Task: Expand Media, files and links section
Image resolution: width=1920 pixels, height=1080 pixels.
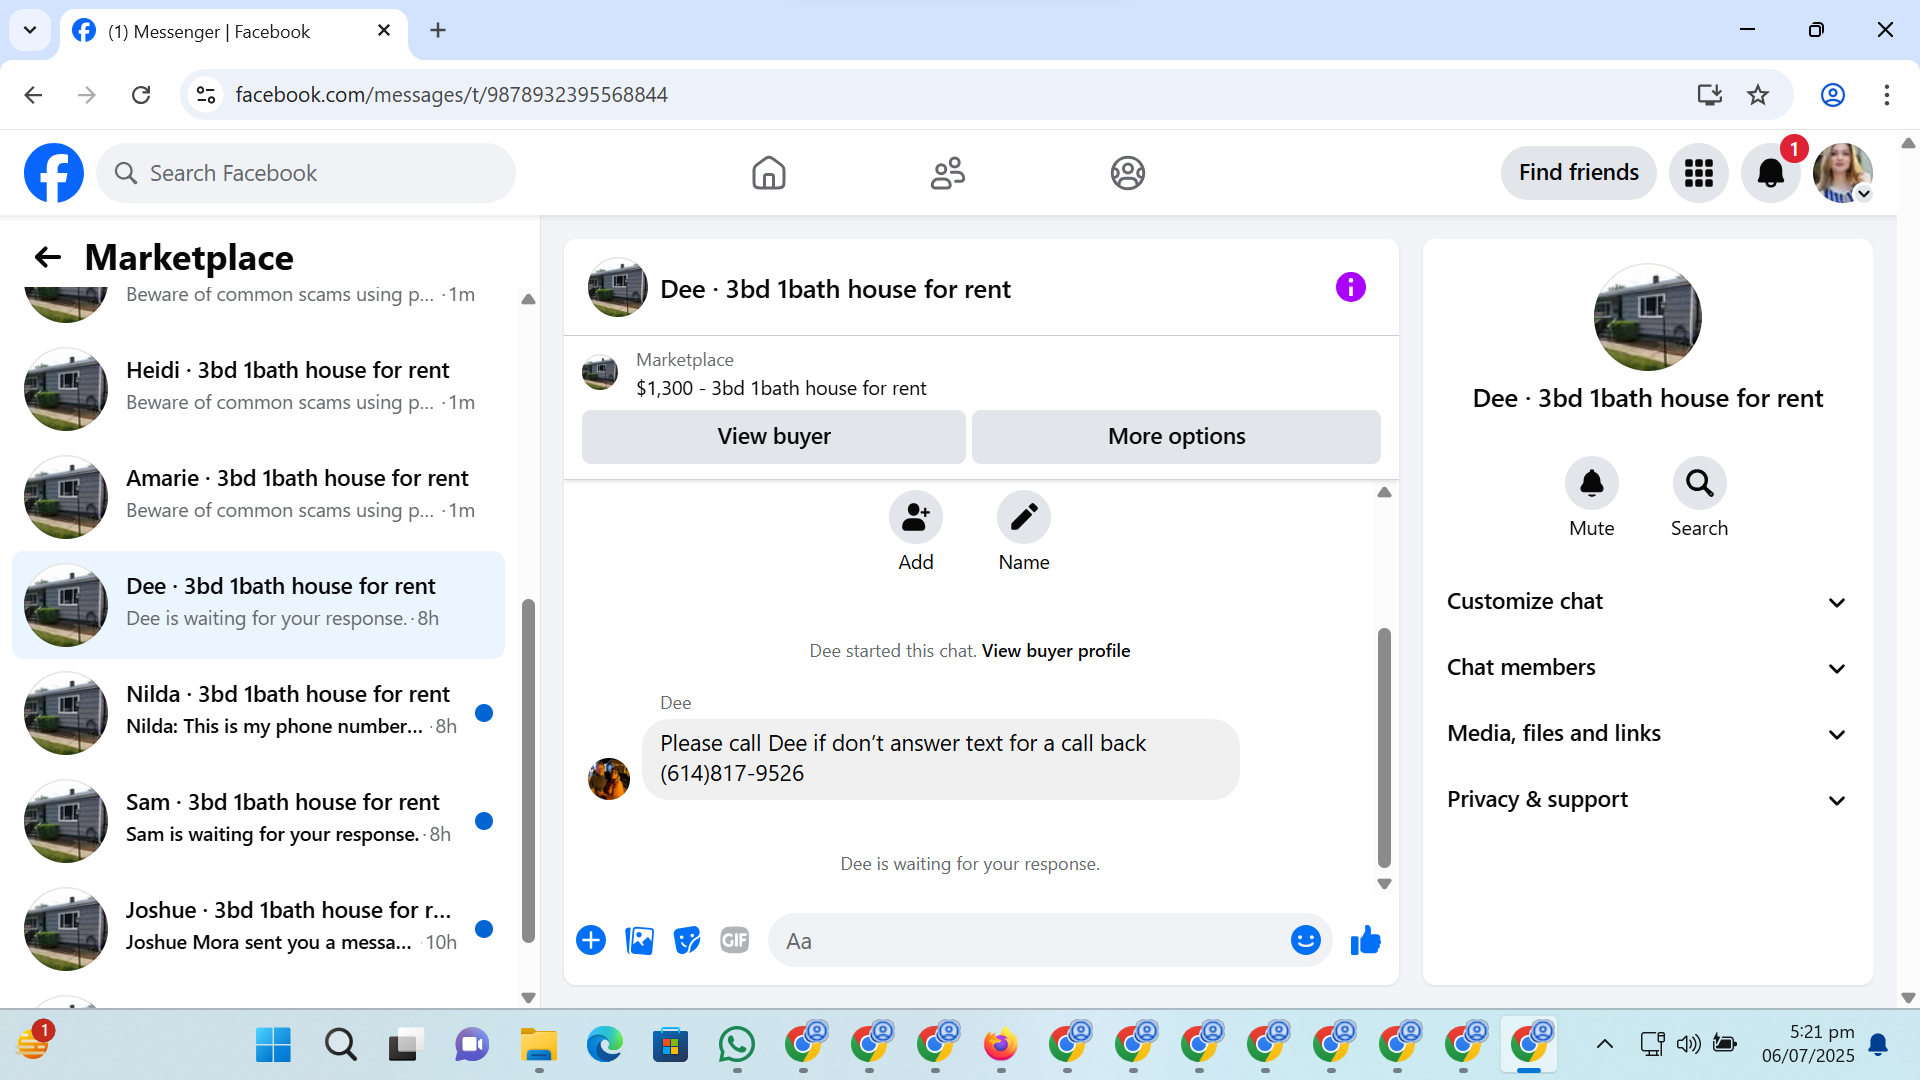Action: pos(1647,734)
